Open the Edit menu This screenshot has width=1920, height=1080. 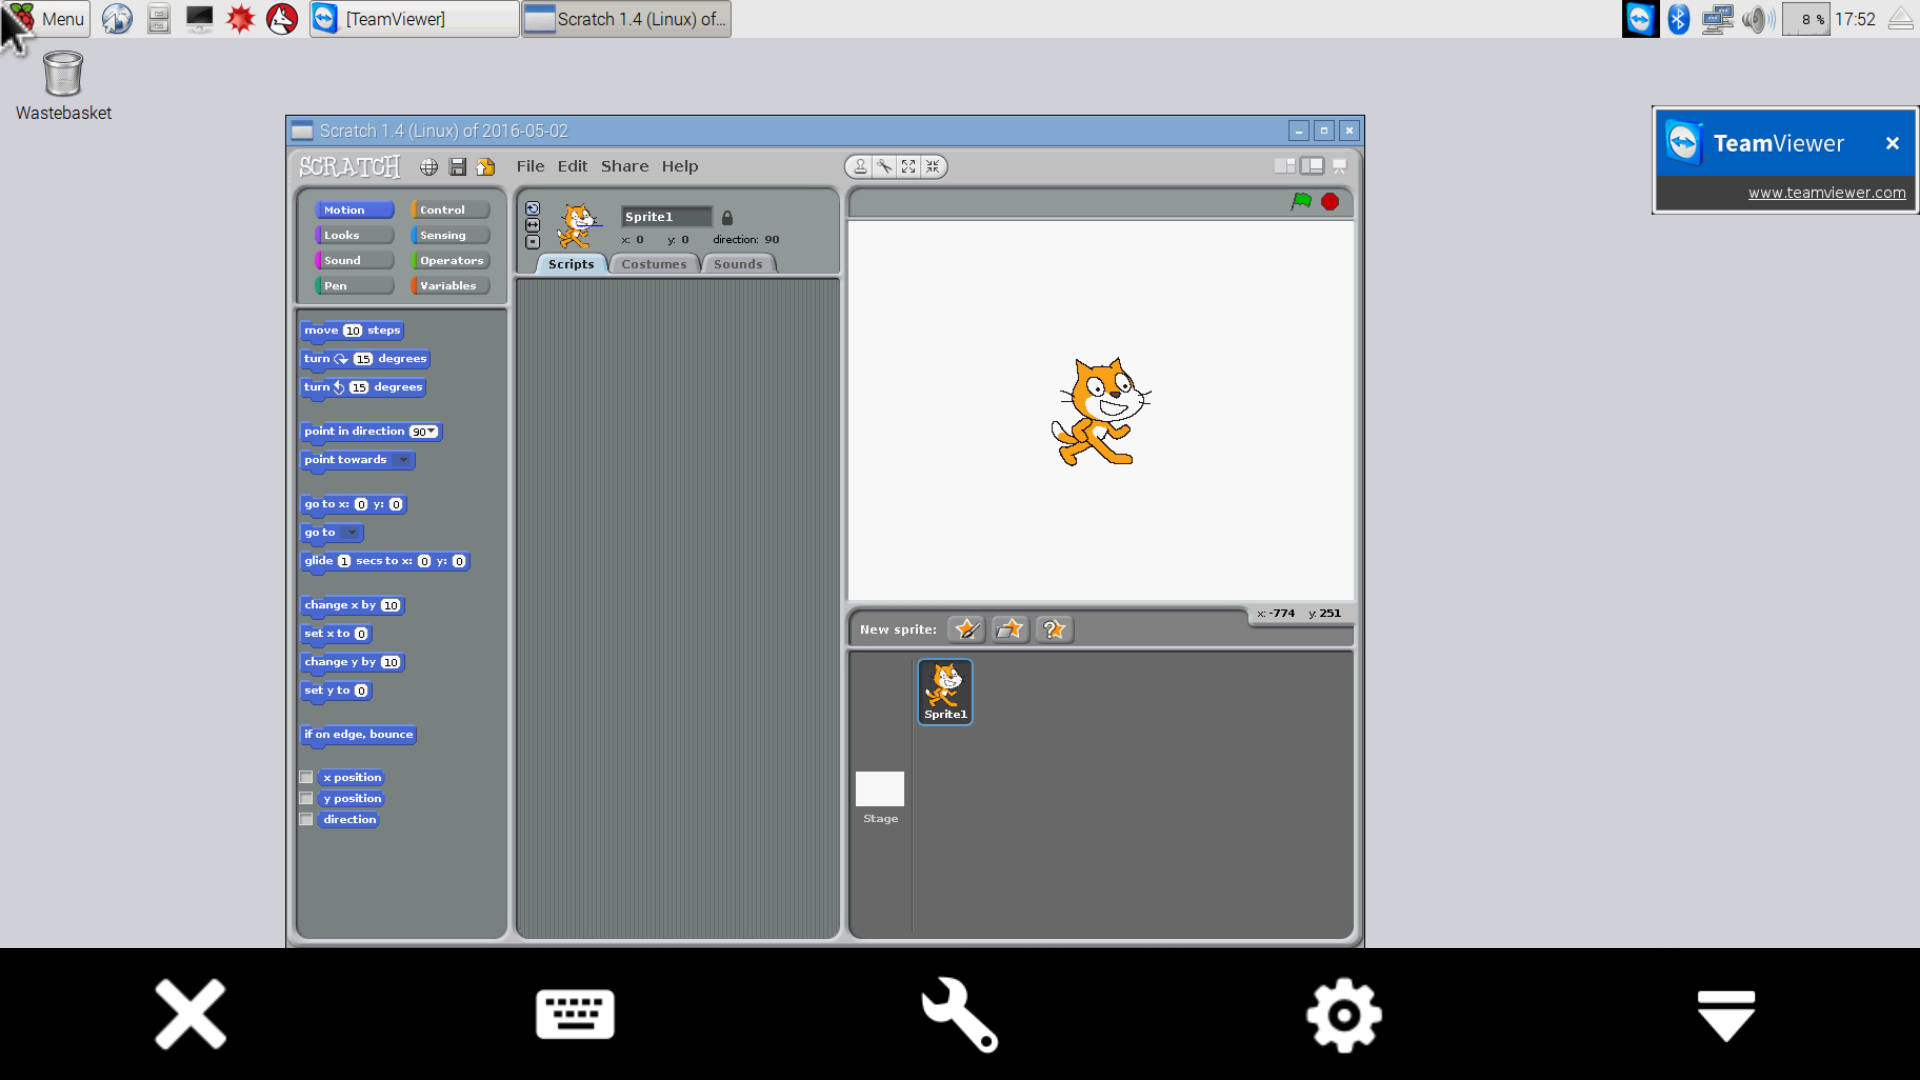pyautogui.click(x=572, y=166)
